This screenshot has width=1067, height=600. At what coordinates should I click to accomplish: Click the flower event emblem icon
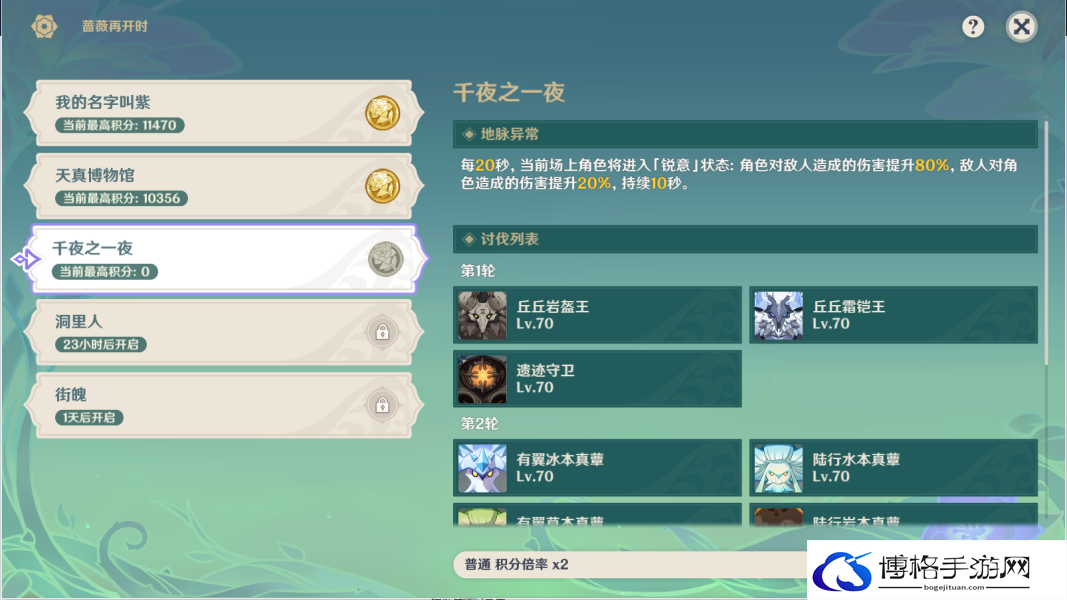[44, 26]
